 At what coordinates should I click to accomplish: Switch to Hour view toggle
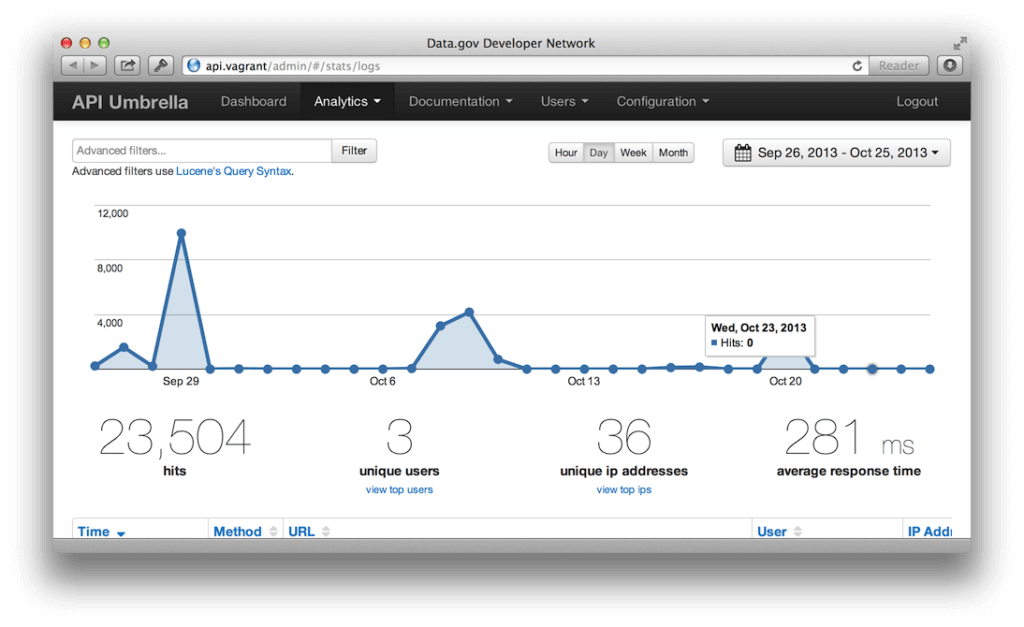pyautogui.click(x=565, y=152)
